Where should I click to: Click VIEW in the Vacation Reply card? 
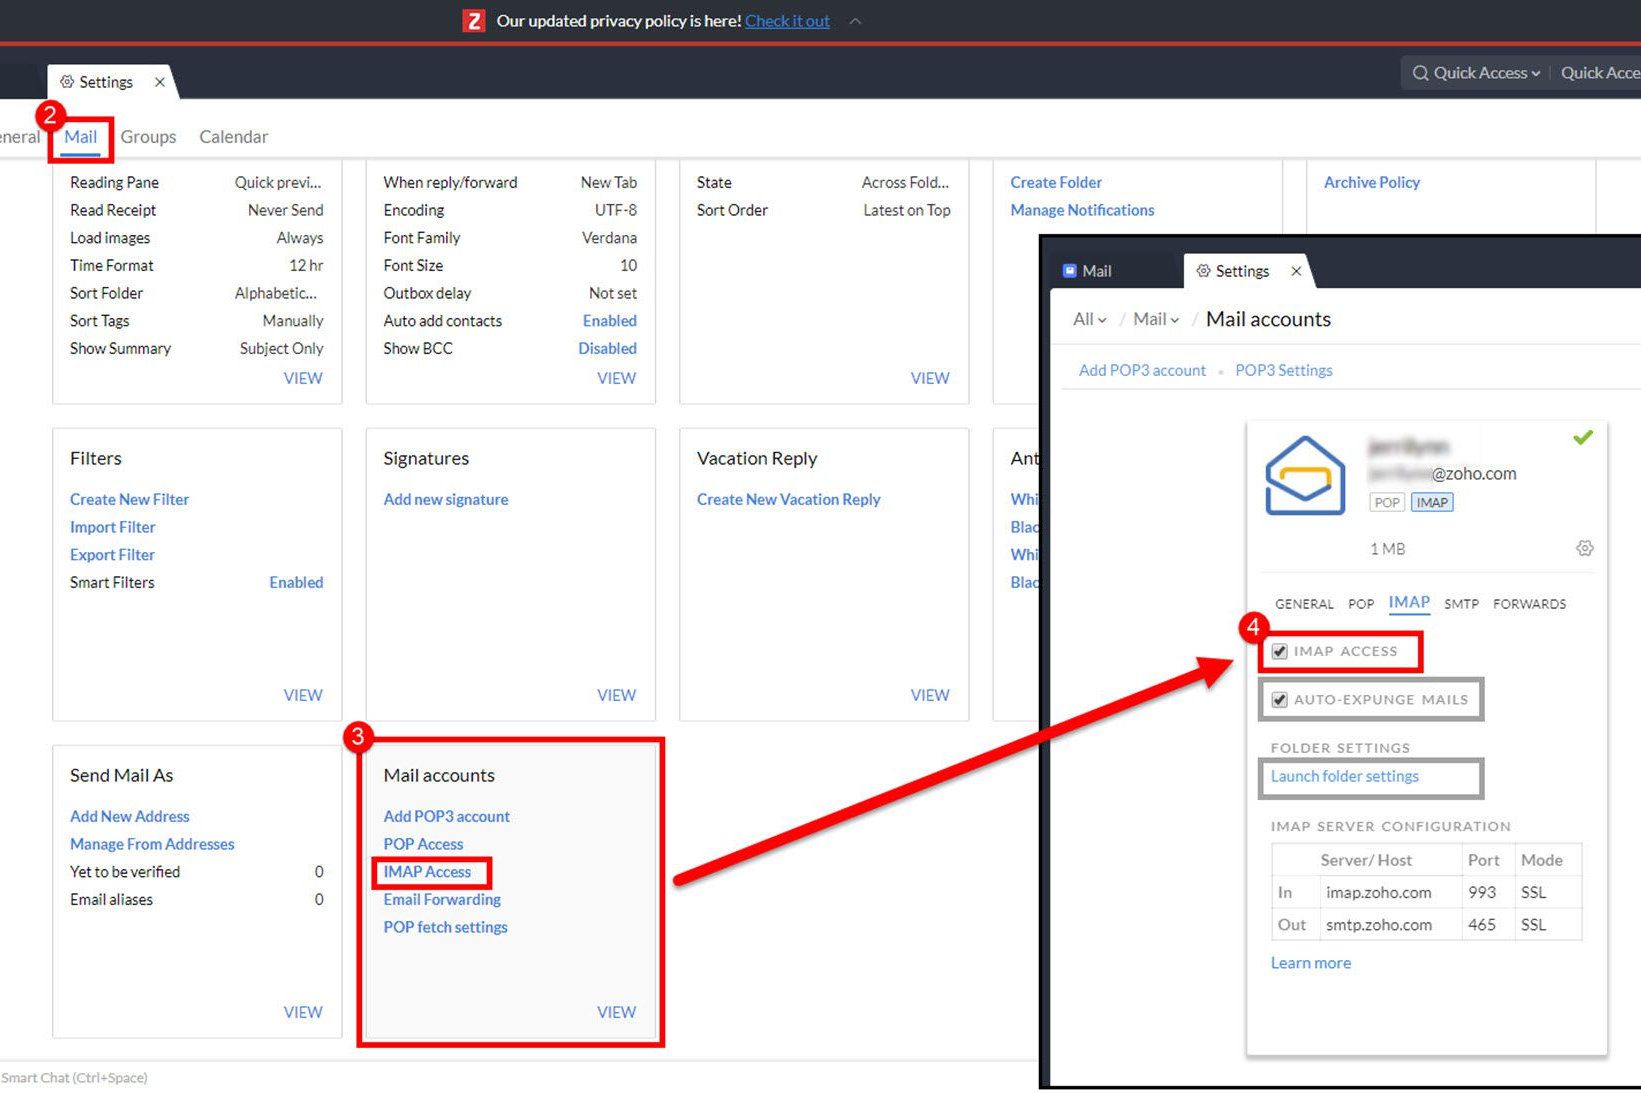pyautogui.click(x=930, y=695)
